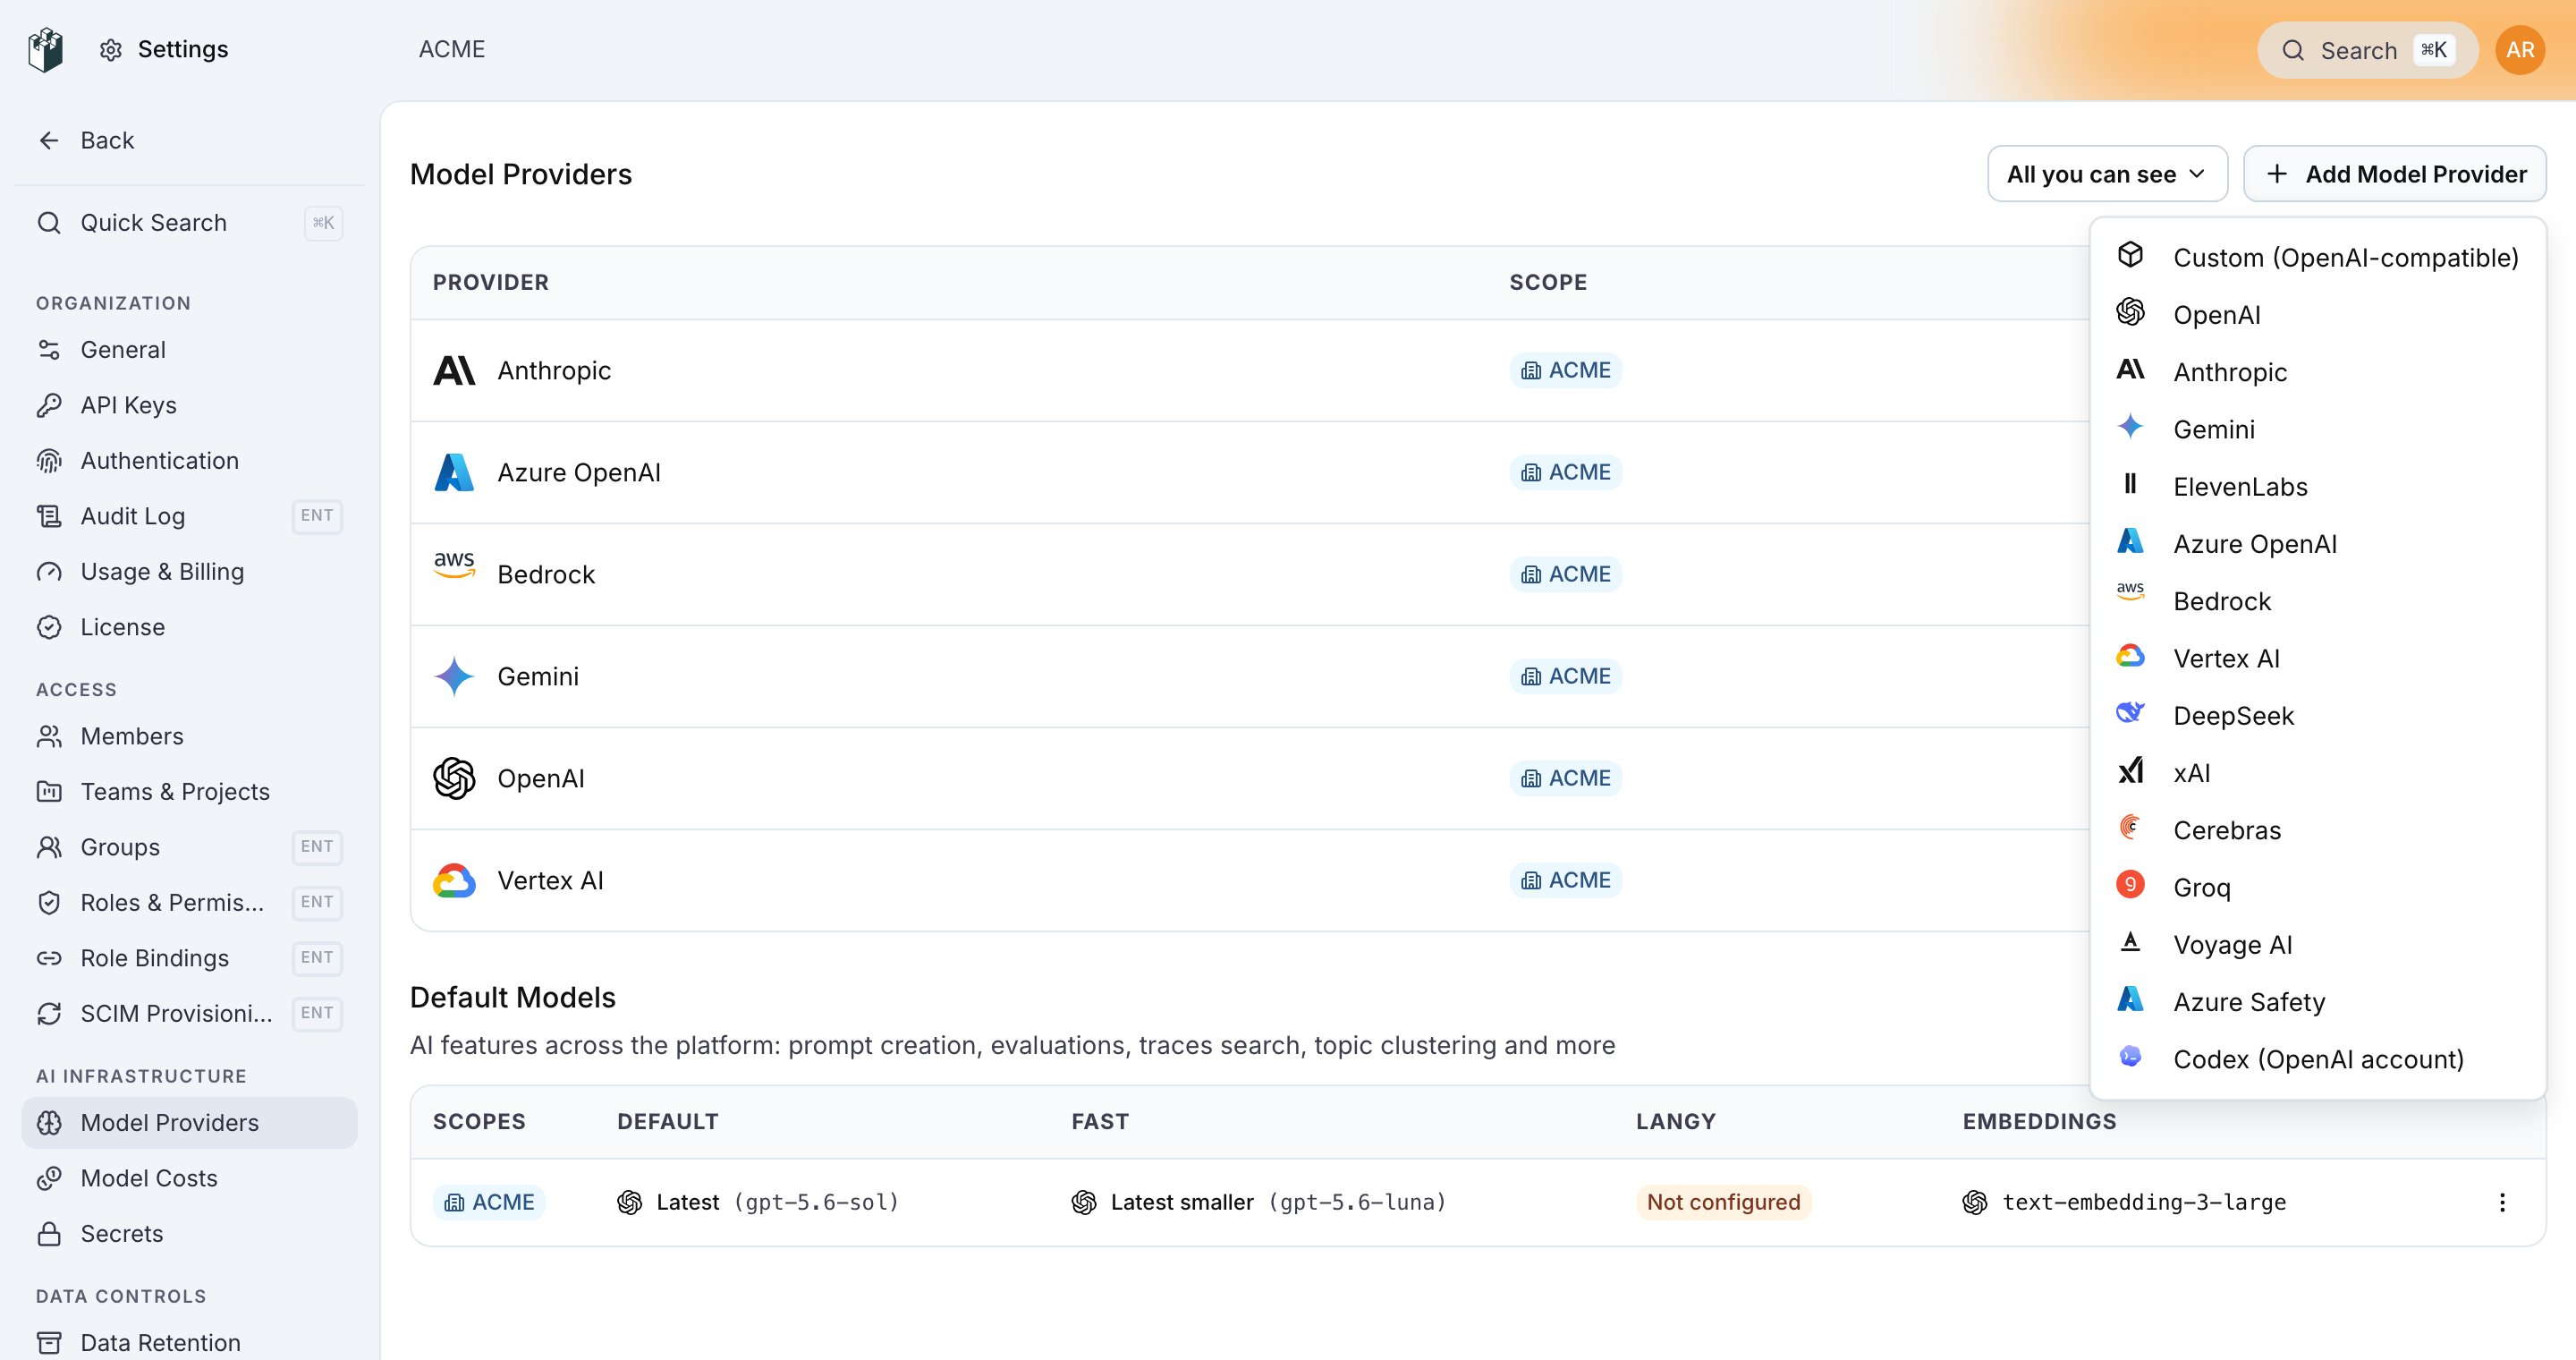The height and width of the screenshot is (1360, 2576).
Task: Select the Gemini row name in the table
Action: tap(538, 677)
